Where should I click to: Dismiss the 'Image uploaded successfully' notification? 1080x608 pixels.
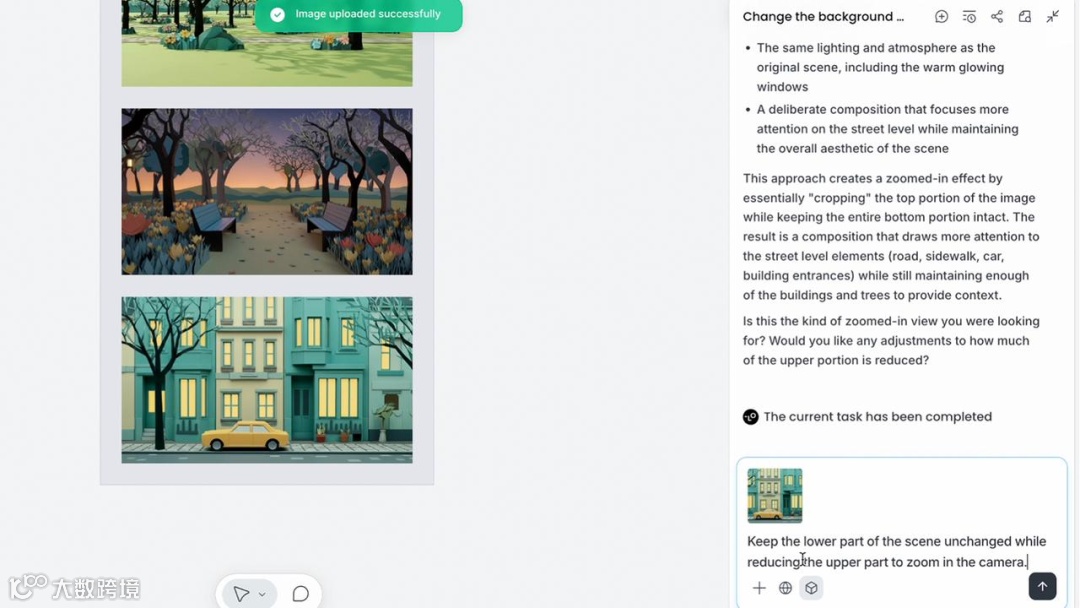click(x=358, y=14)
